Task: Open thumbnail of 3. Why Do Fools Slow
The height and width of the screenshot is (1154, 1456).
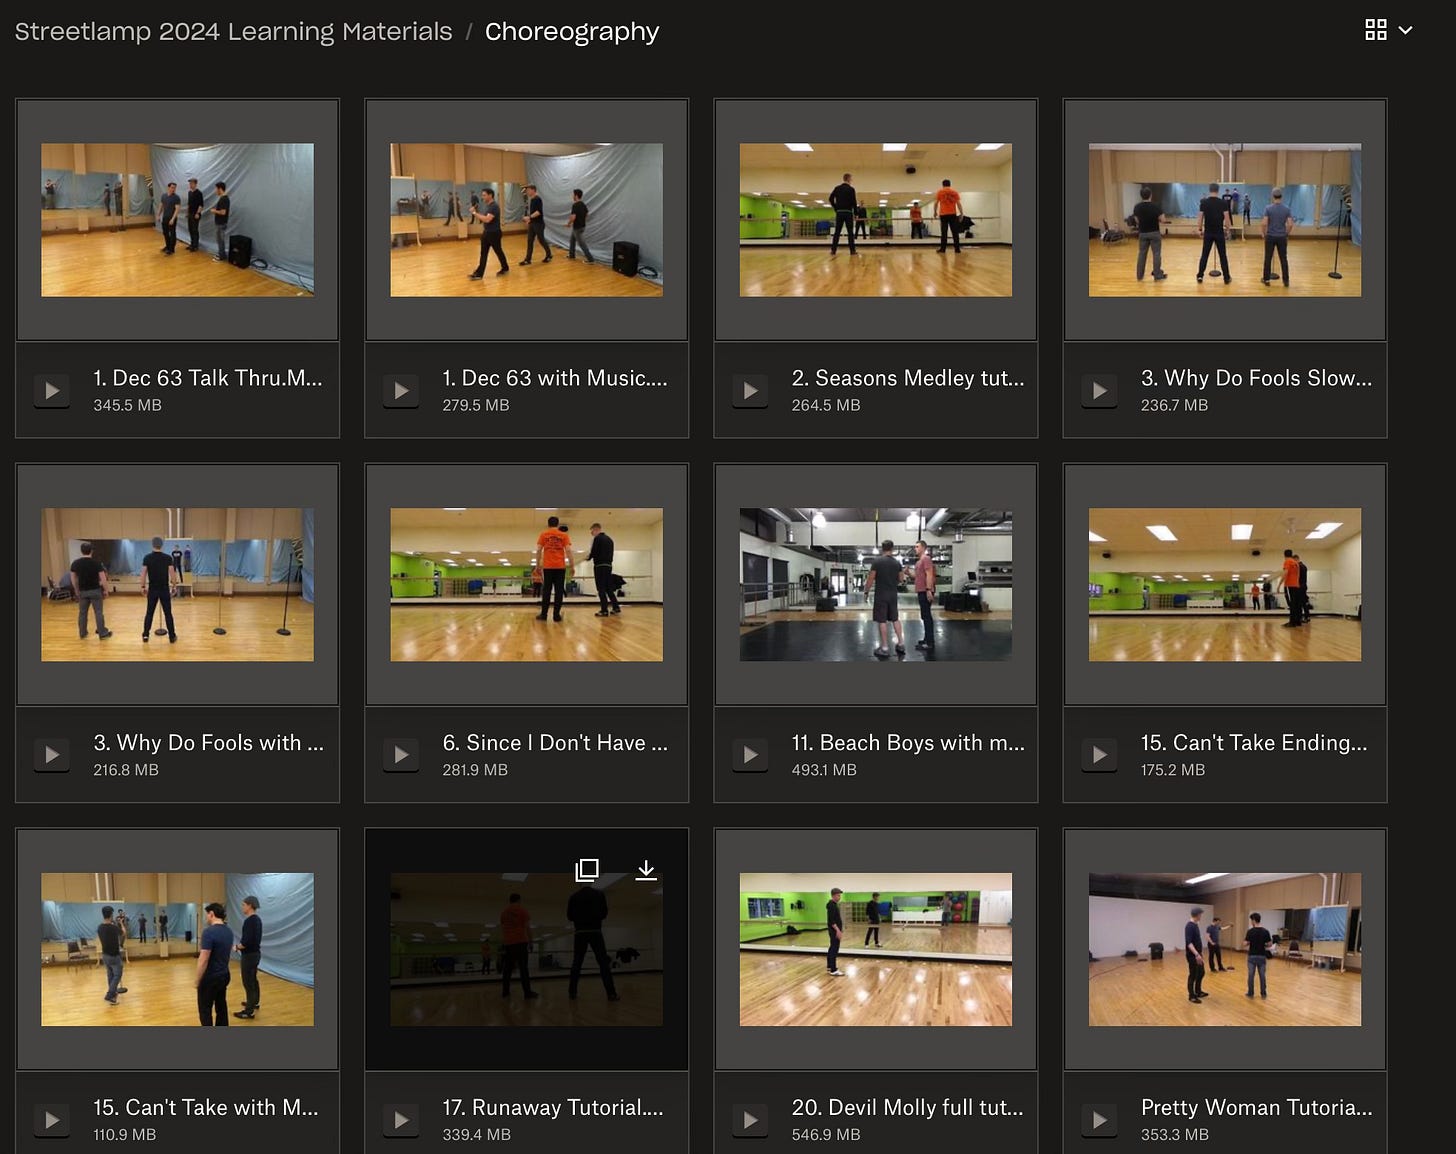Action: 1224,220
